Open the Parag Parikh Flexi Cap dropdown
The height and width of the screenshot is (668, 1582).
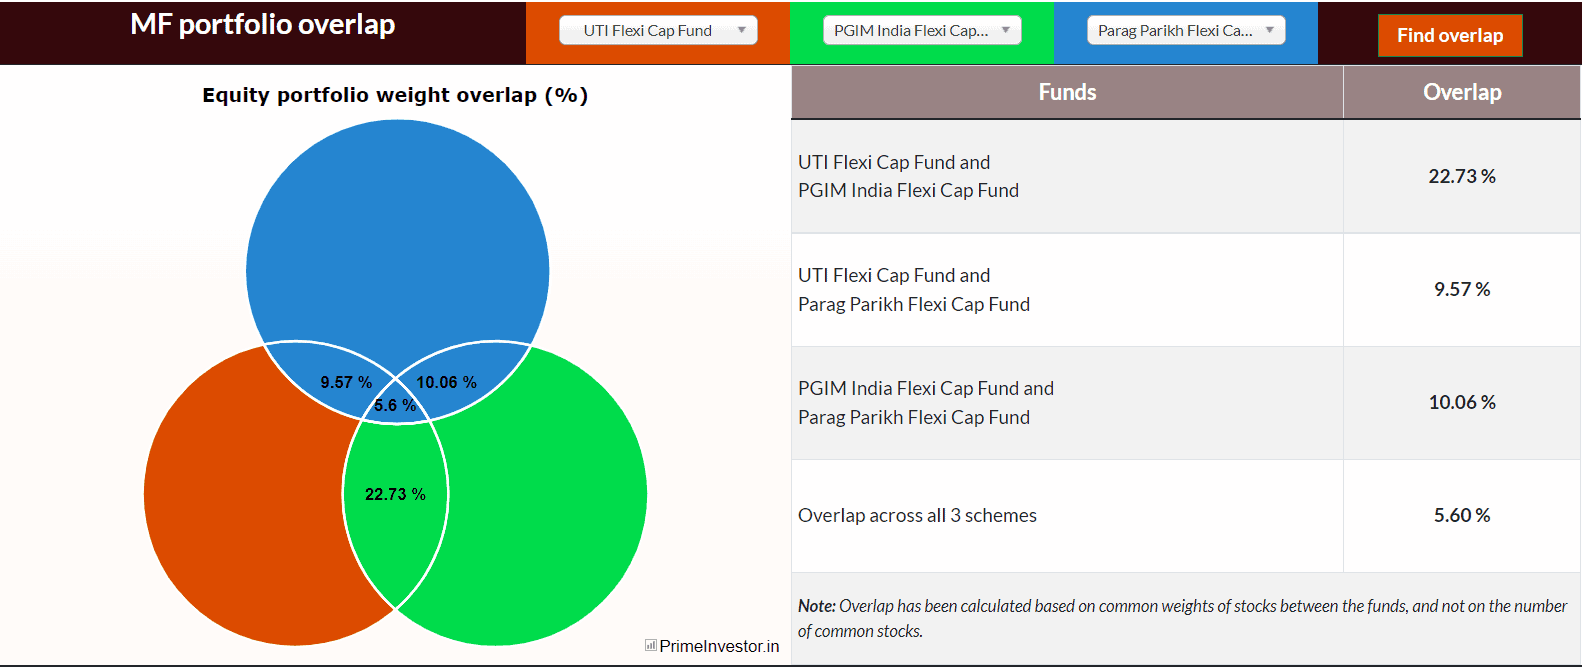click(x=1186, y=30)
